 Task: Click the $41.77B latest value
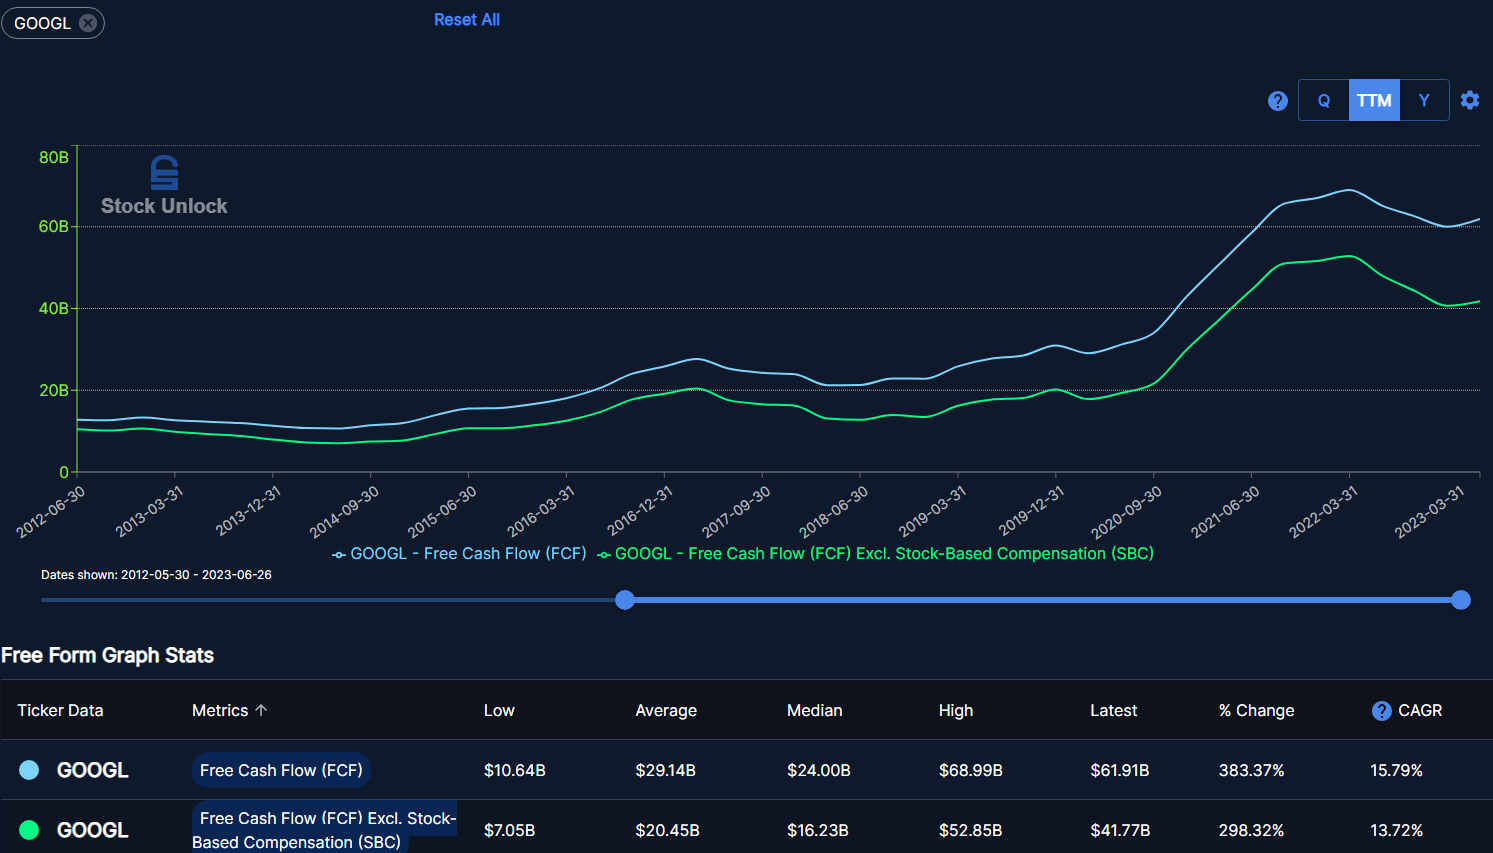pyautogui.click(x=1120, y=830)
